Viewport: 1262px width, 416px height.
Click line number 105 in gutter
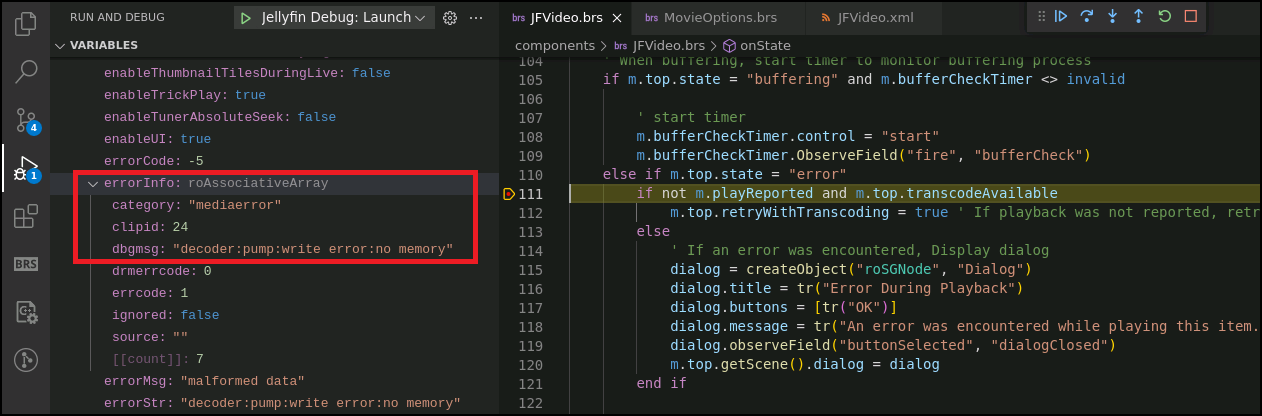[x=530, y=79]
